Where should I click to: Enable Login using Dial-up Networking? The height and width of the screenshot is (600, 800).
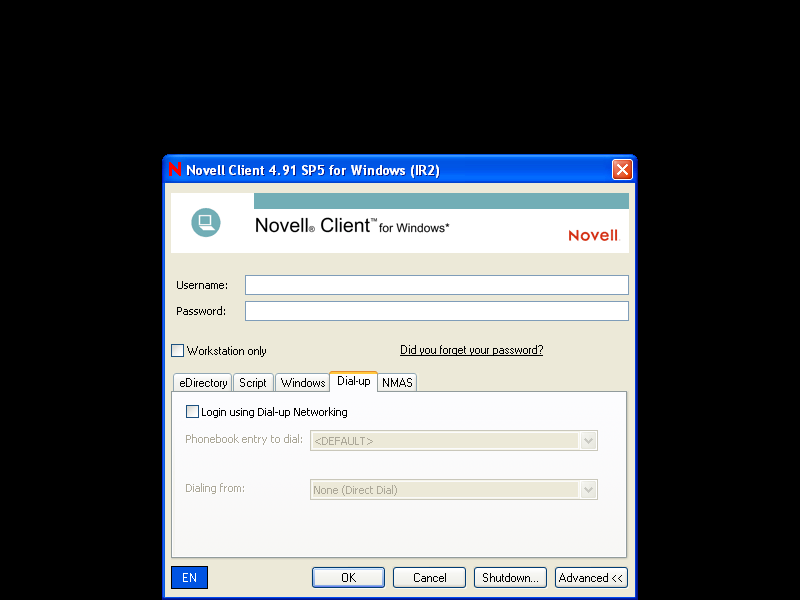192,412
